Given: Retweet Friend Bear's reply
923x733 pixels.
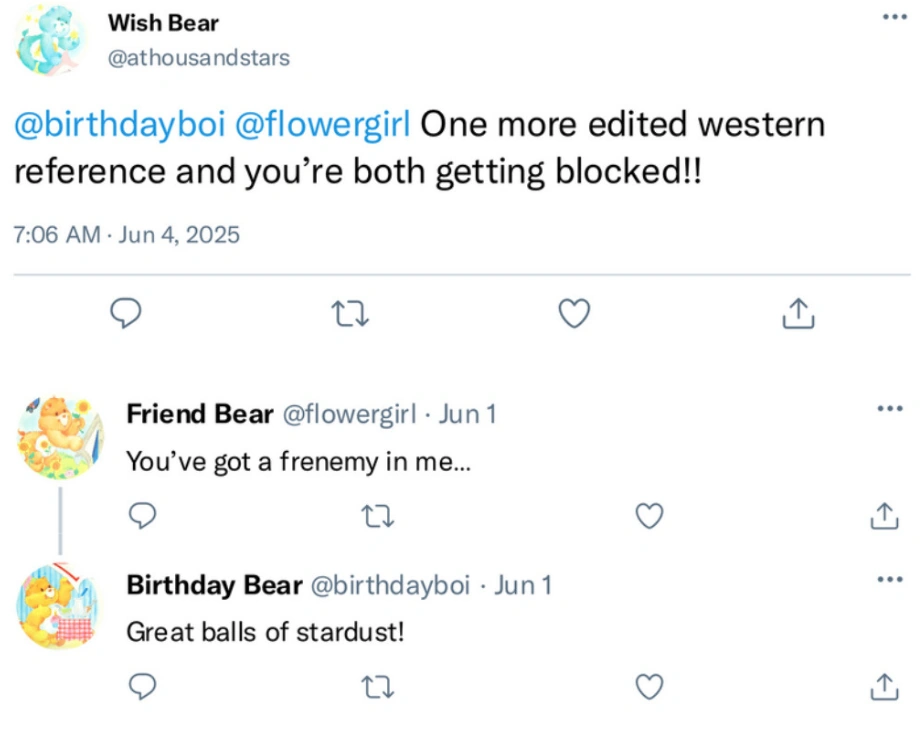Looking at the screenshot, I should (378, 516).
